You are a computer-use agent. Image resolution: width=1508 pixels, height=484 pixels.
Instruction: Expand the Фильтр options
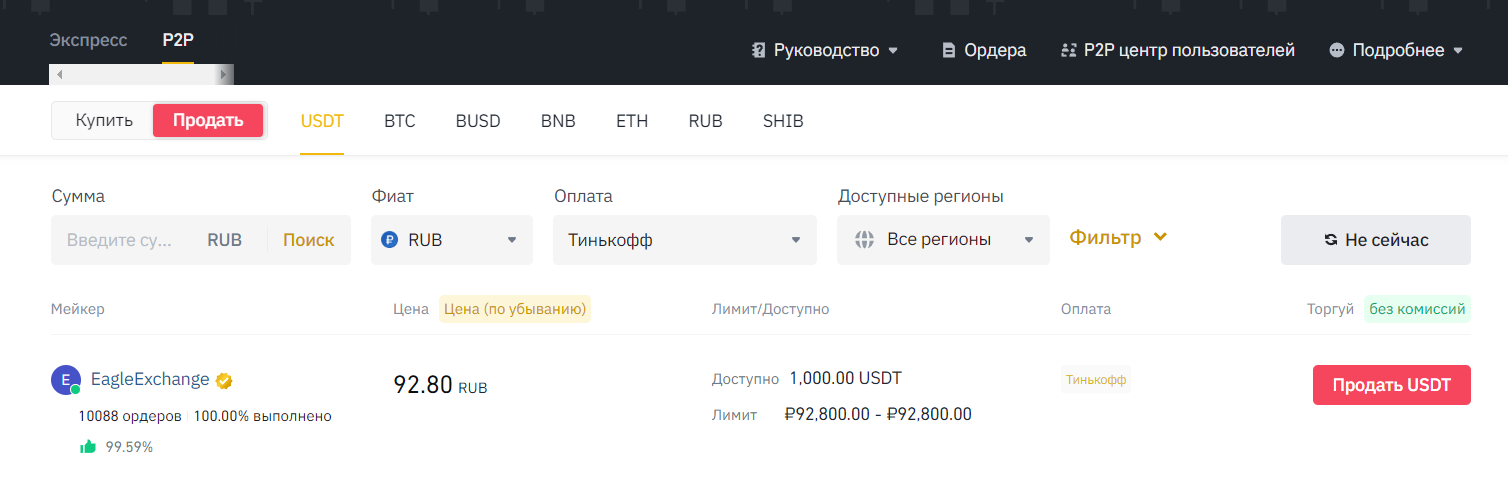coord(1118,238)
